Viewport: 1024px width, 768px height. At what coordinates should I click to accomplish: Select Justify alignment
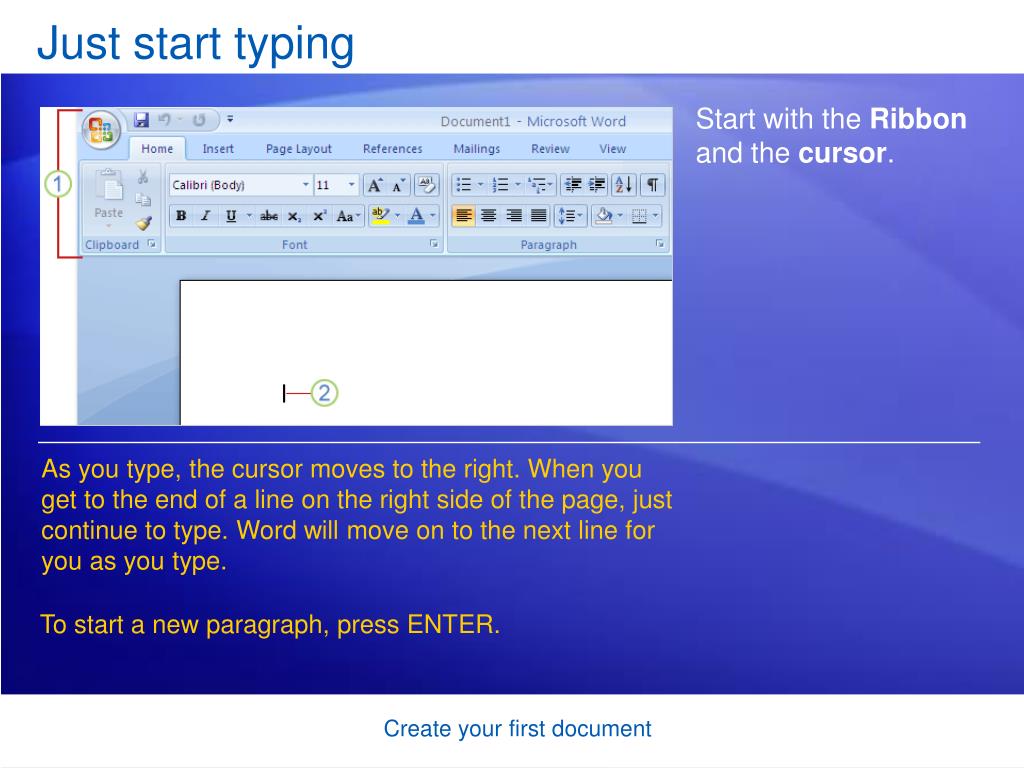click(x=539, y=216)
